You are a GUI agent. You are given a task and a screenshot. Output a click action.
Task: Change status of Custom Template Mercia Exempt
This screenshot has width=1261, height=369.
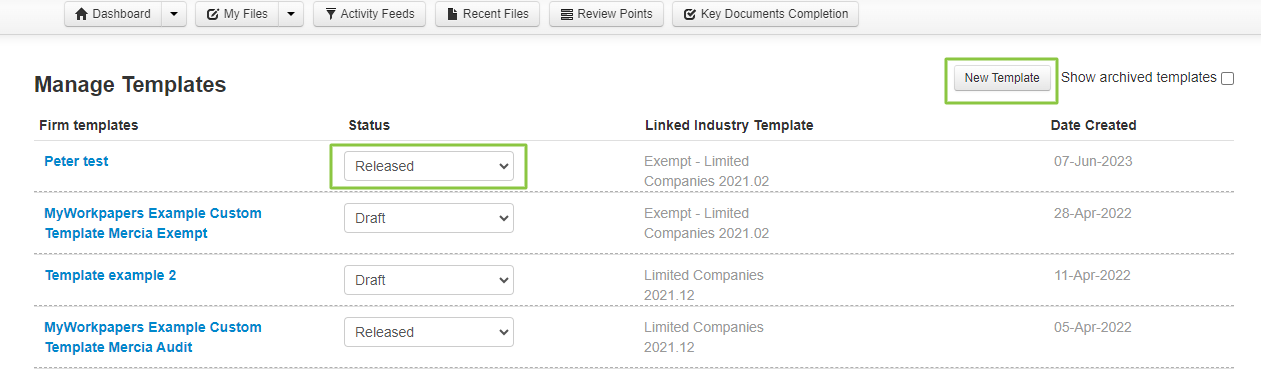tap(429, 218)
